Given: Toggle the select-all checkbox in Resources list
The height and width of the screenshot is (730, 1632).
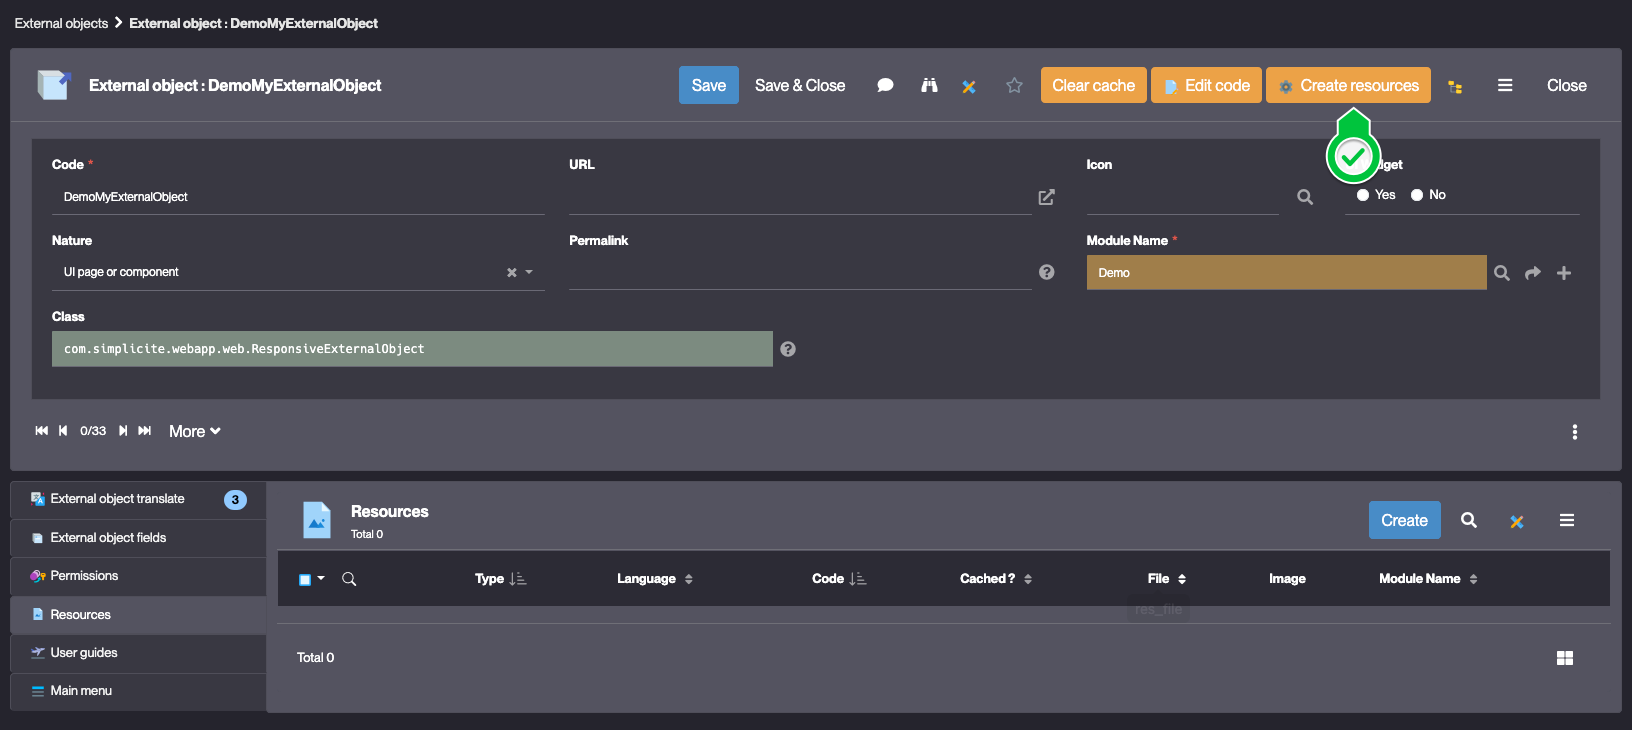Looking at the screenshot, I should pos(305,580).
